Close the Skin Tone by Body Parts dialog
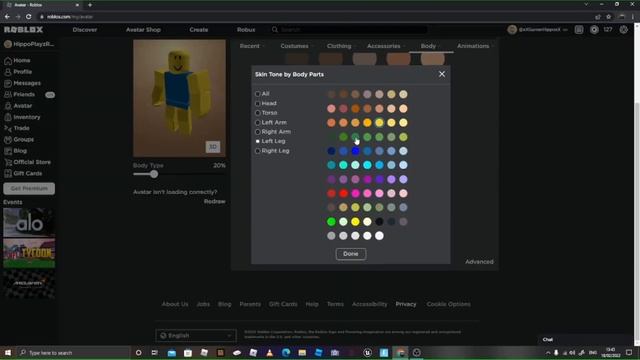 pos(442,74)
